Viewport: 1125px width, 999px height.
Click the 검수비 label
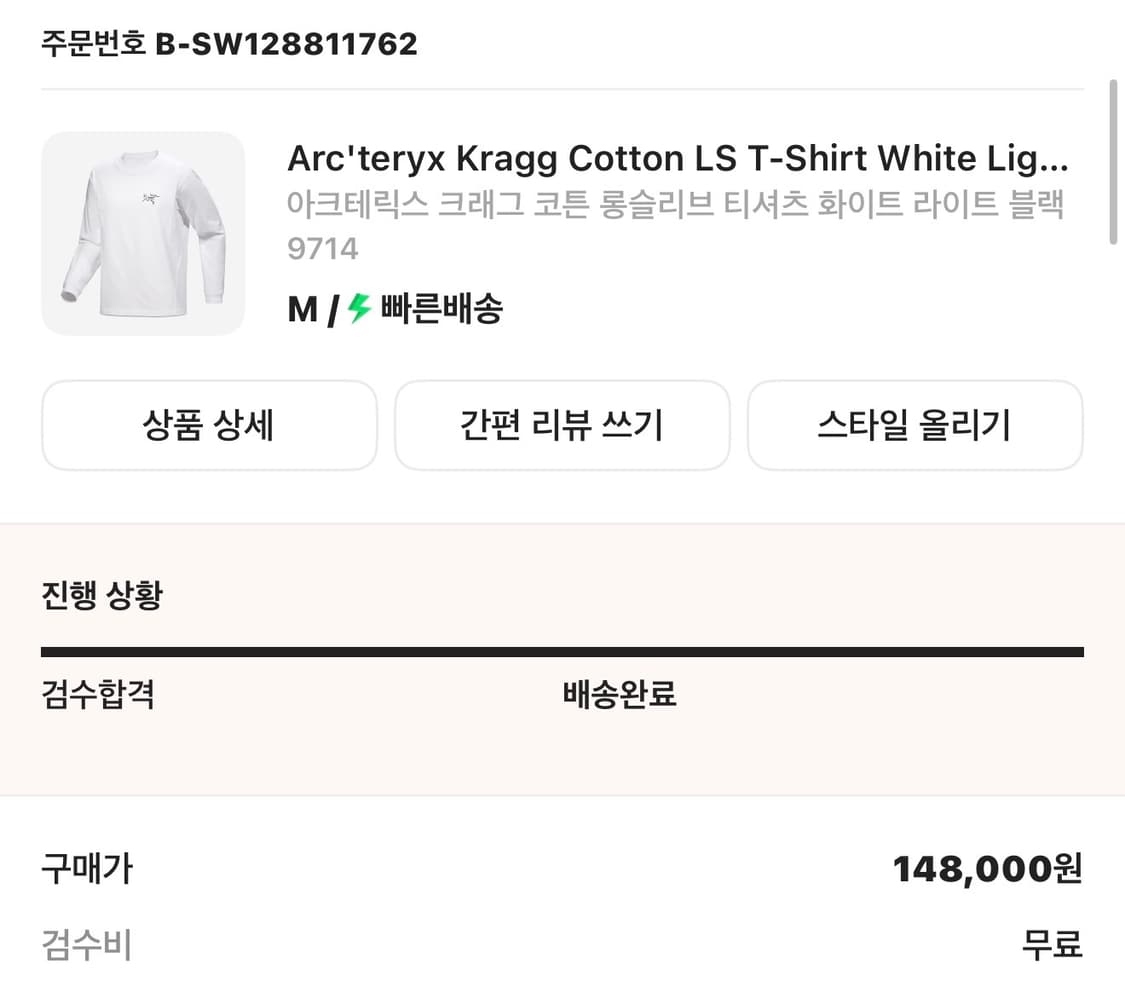coord(86,944)
